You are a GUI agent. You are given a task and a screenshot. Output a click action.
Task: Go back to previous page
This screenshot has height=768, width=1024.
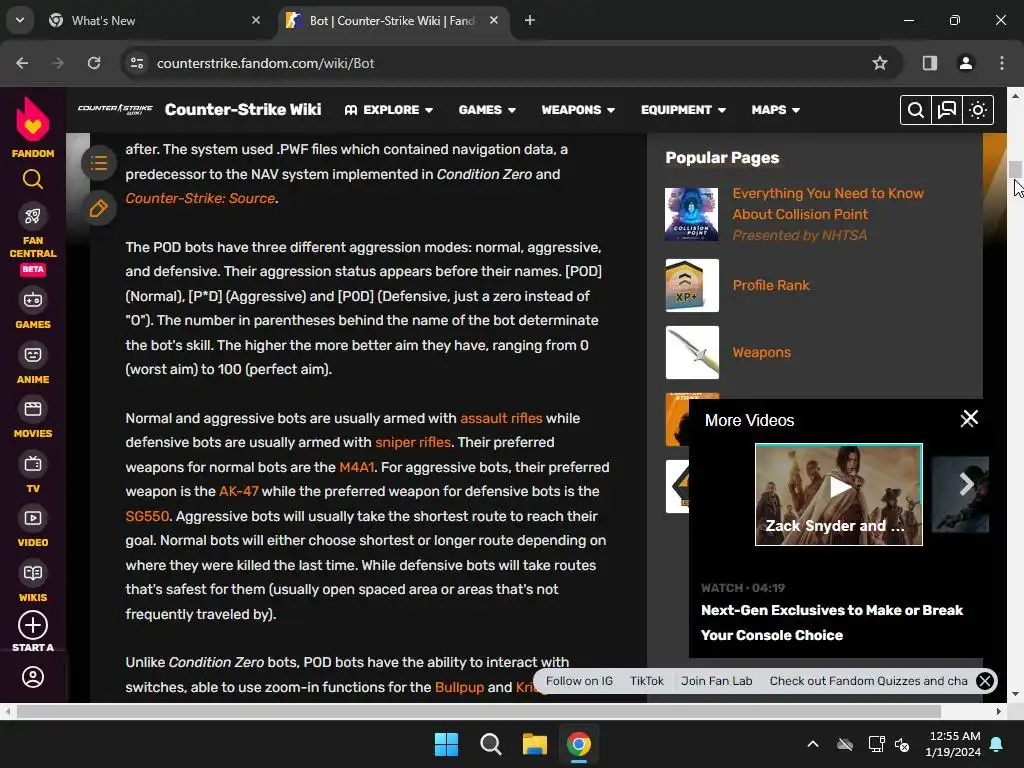pyautogui.click(x=22, y=63)
